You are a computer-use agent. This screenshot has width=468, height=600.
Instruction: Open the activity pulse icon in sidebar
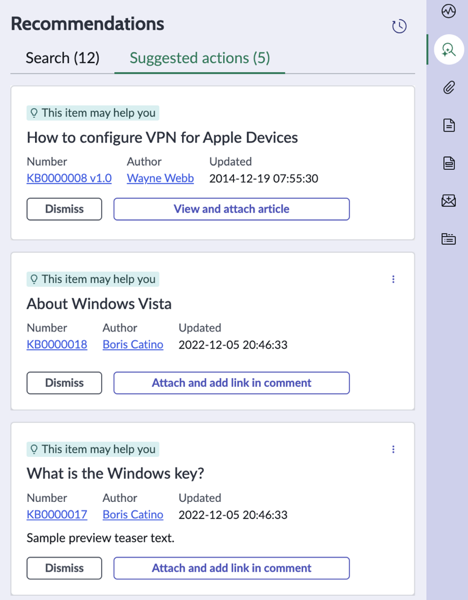tap(448, 11)
